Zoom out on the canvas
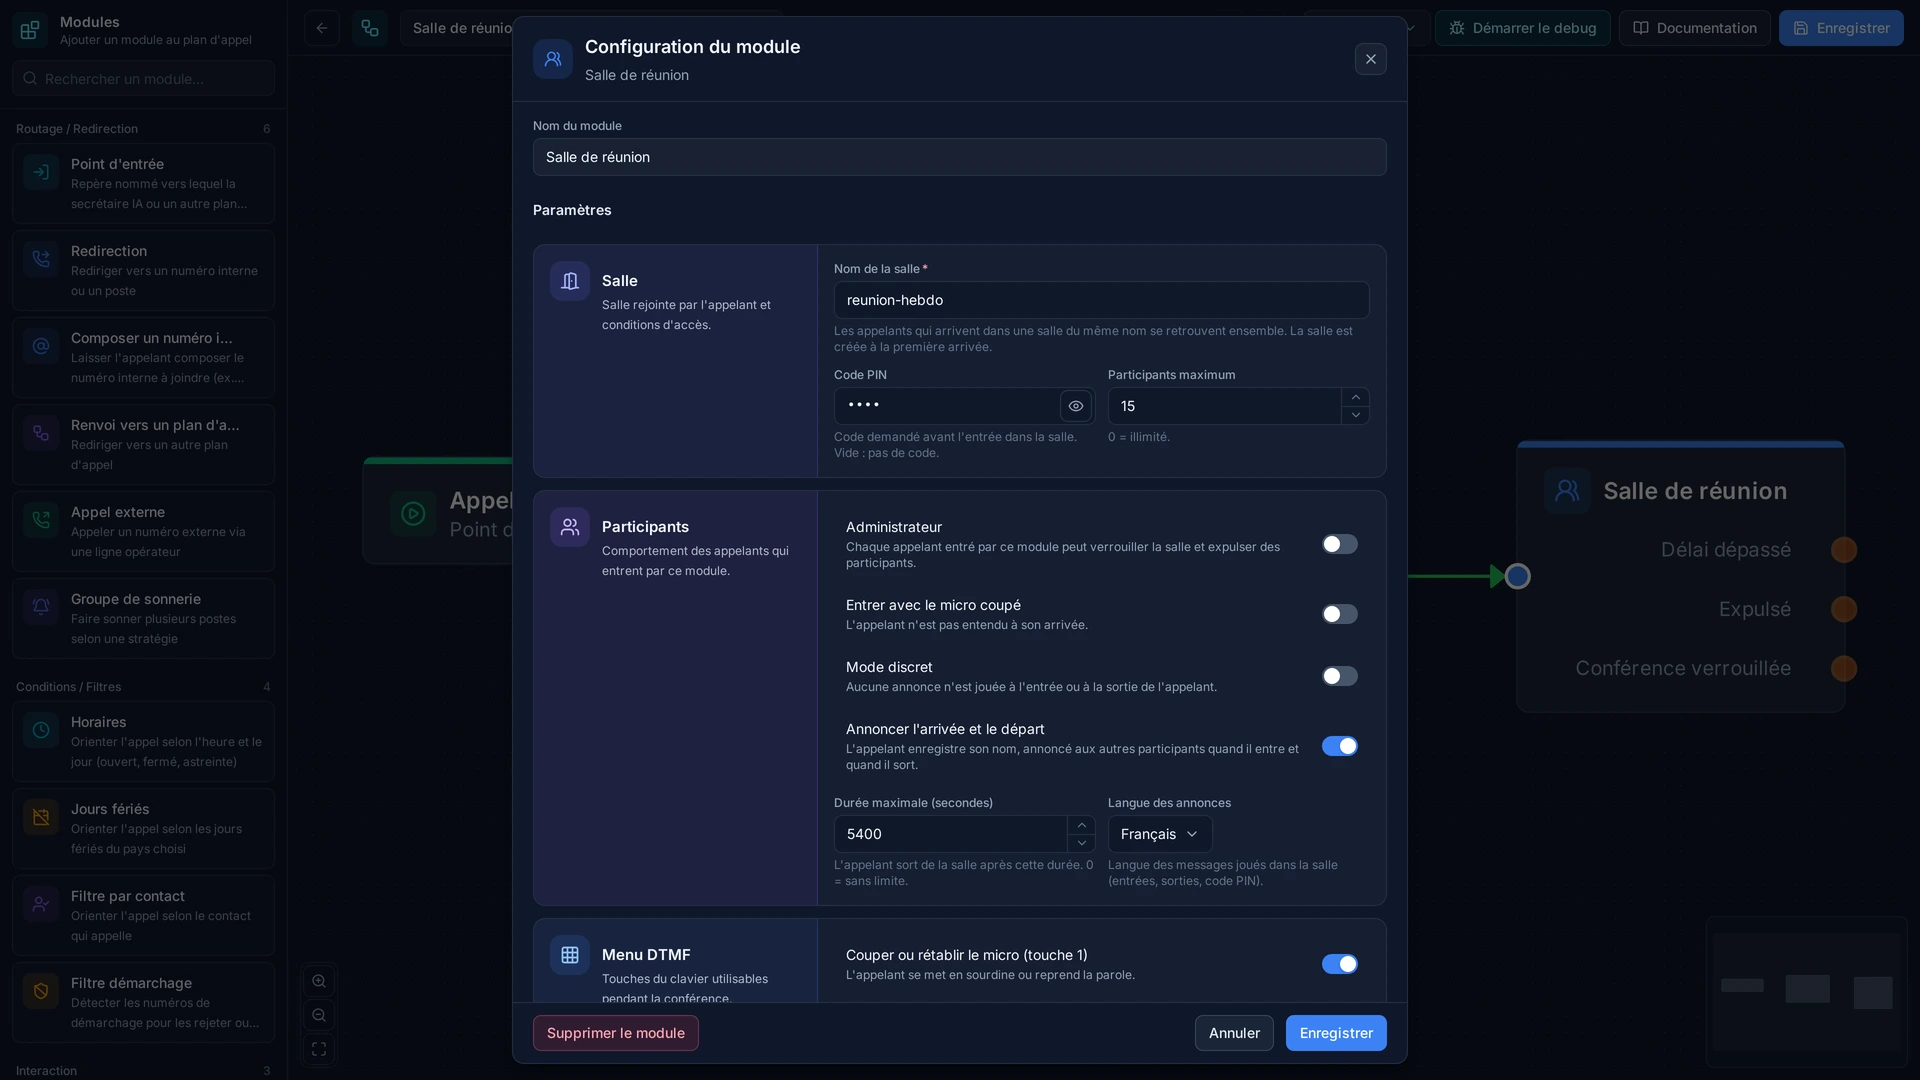This screenshot has width=1920, height=1080. (x=319, y=1015)
